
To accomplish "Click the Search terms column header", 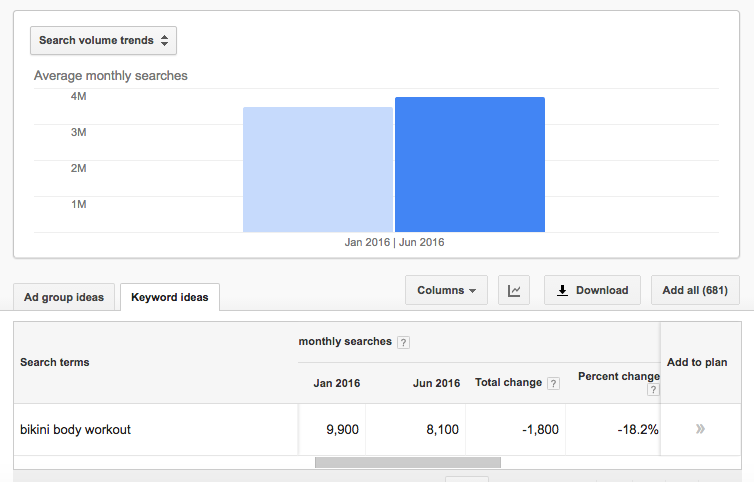I will click(55, 362).
